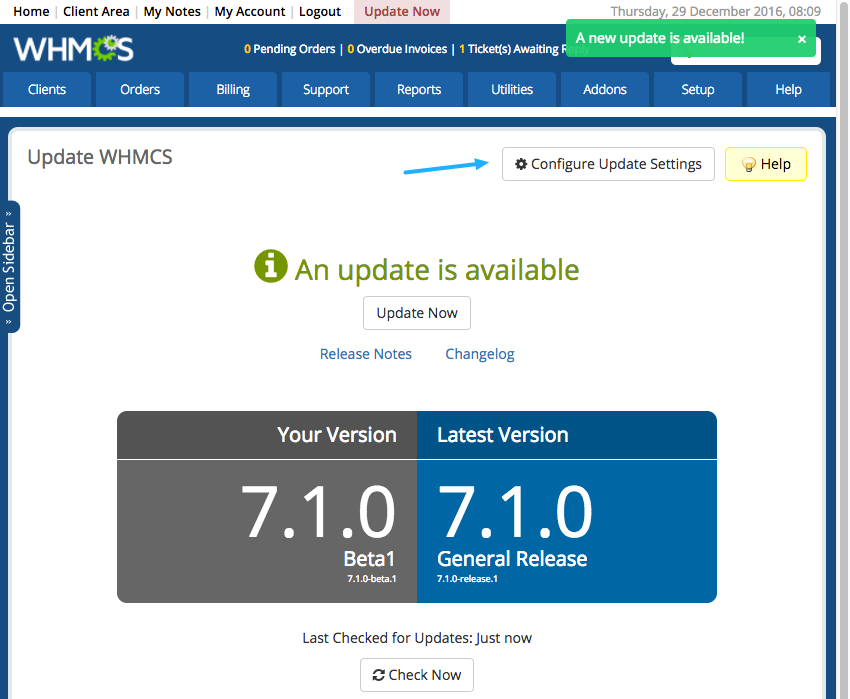
Task: Open the Orders menu
Action: pyautogui.click(x=140, y=89)
